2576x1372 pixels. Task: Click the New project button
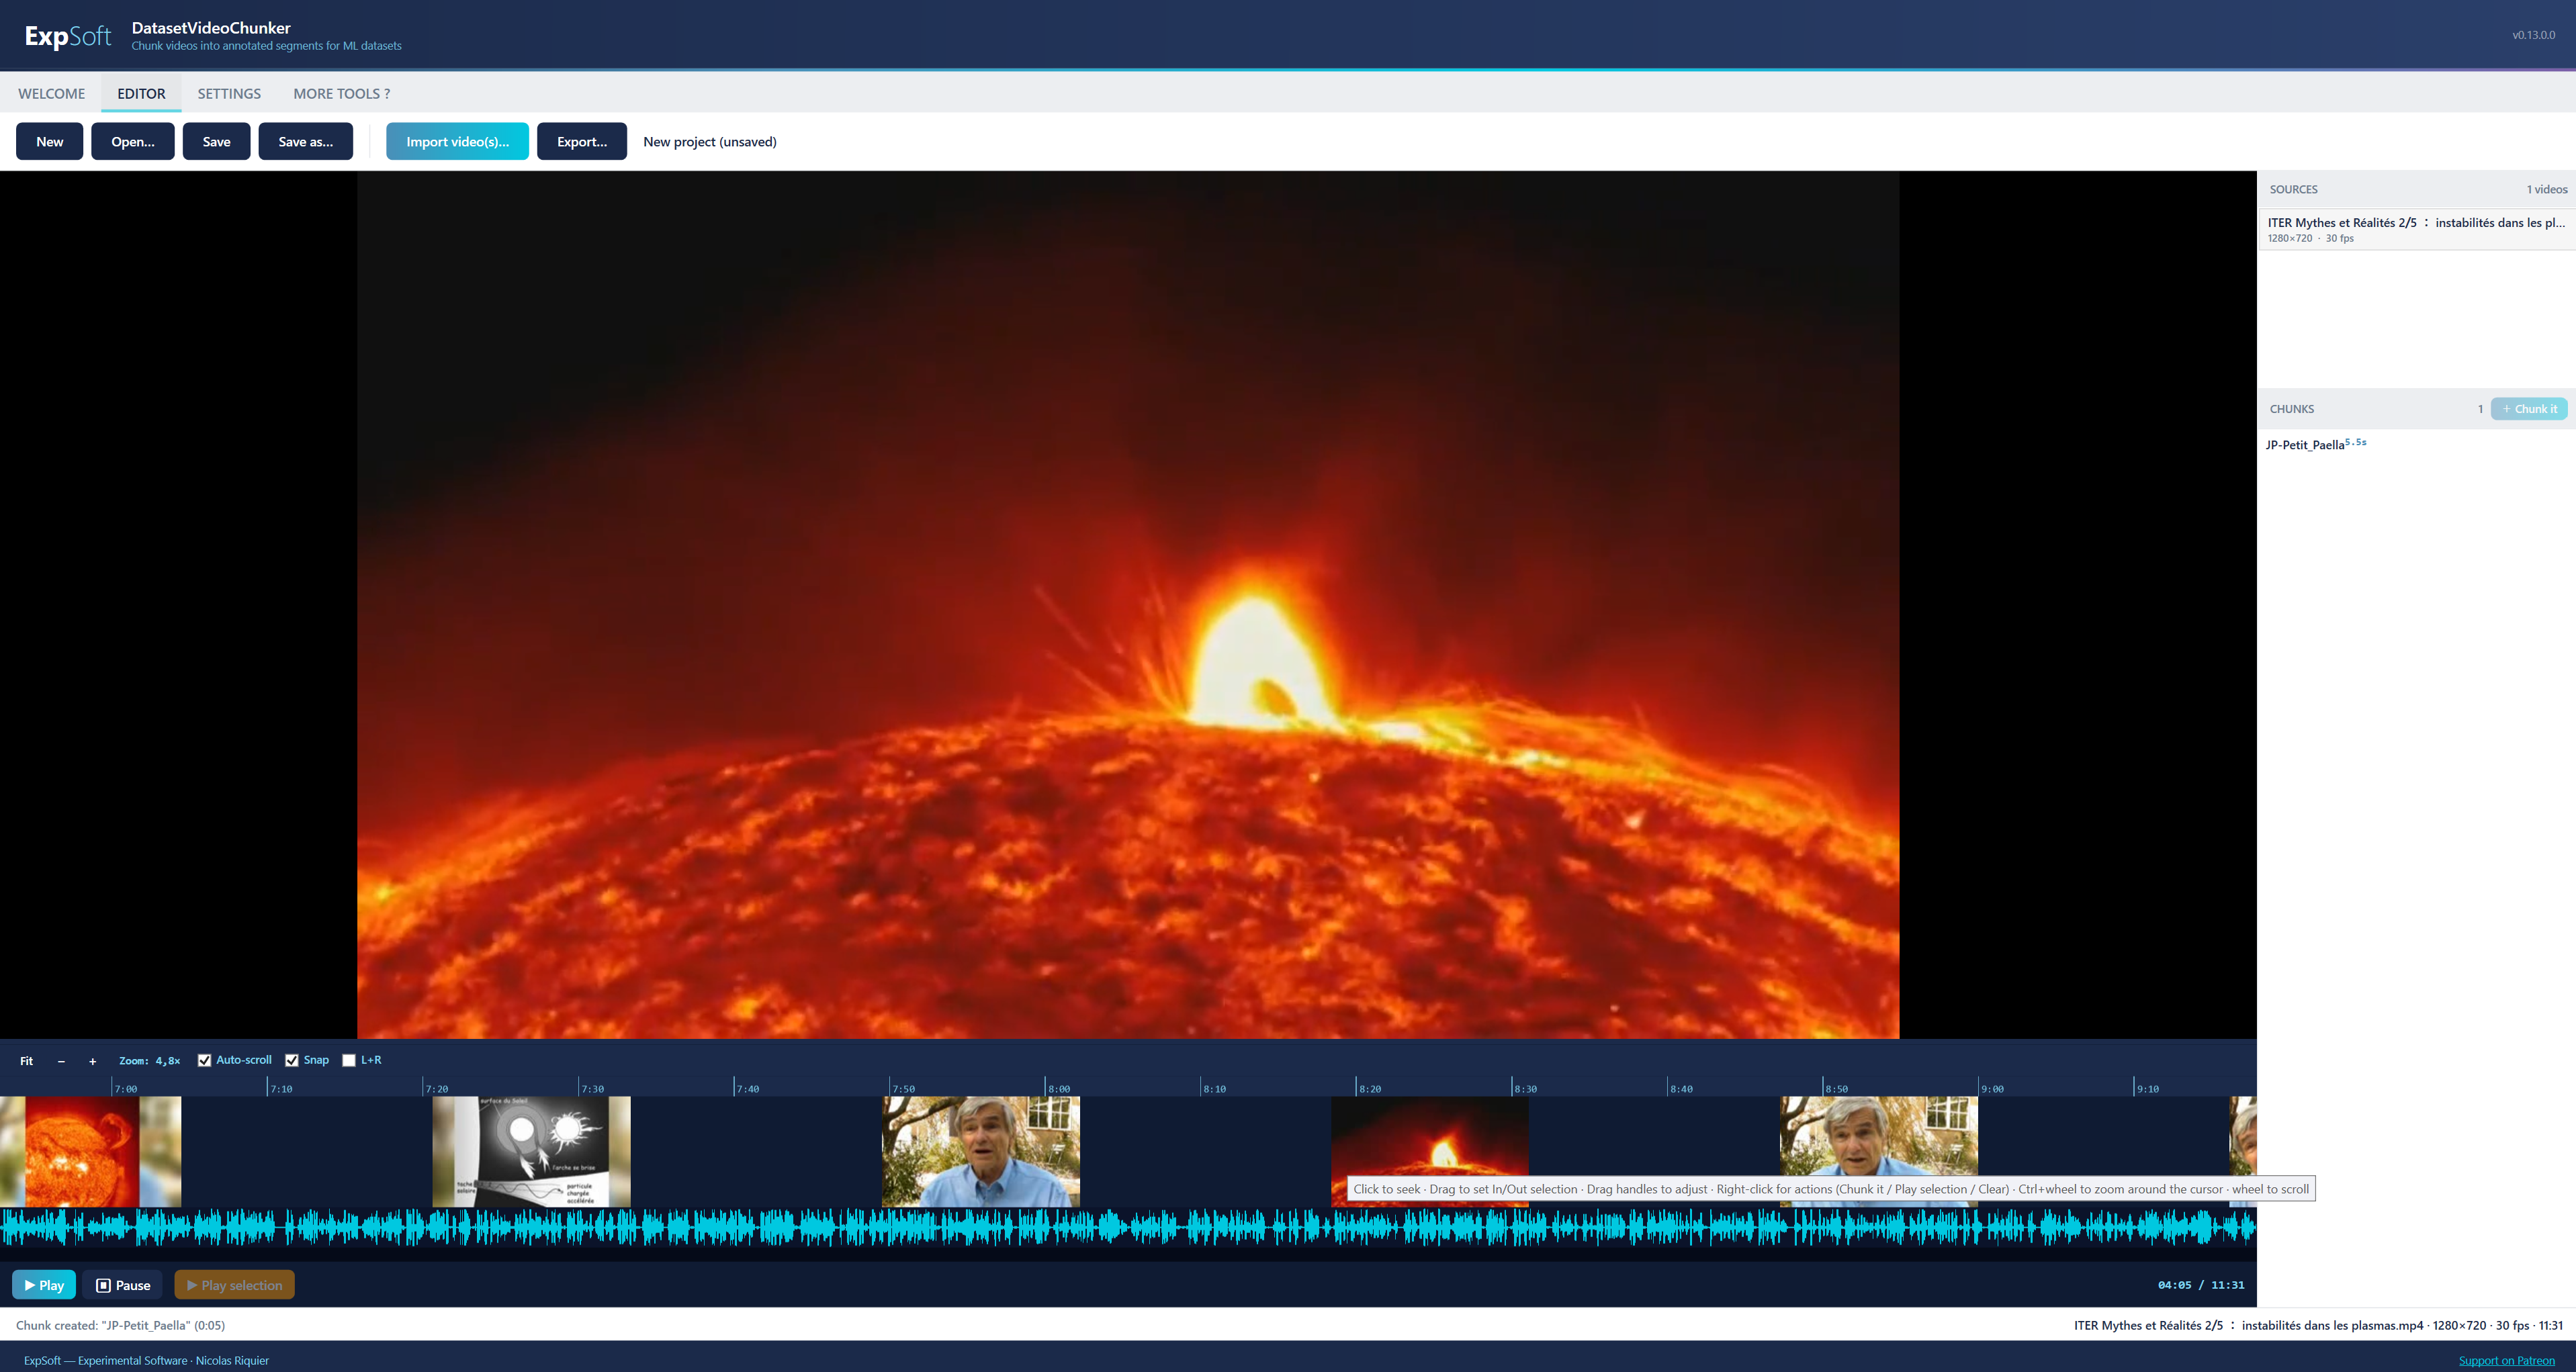tap(49, 141)
